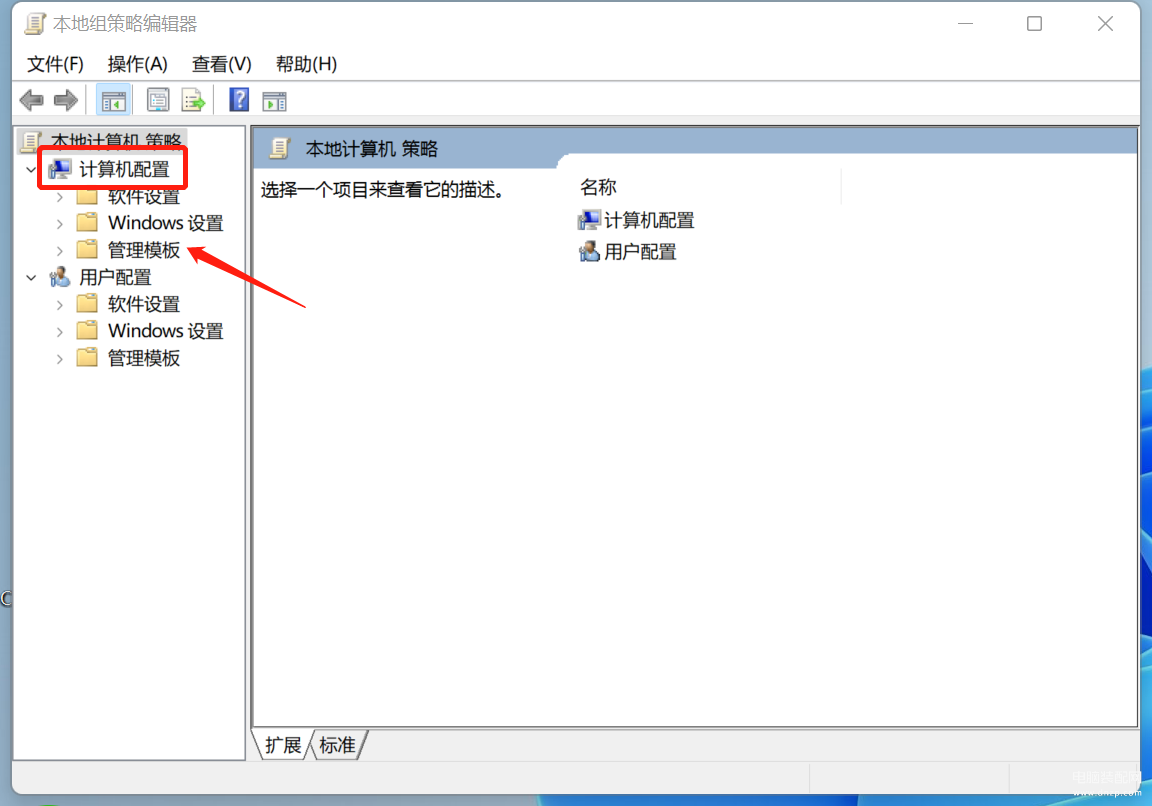Toggle the show/hide action pane icon

(274, 101)
